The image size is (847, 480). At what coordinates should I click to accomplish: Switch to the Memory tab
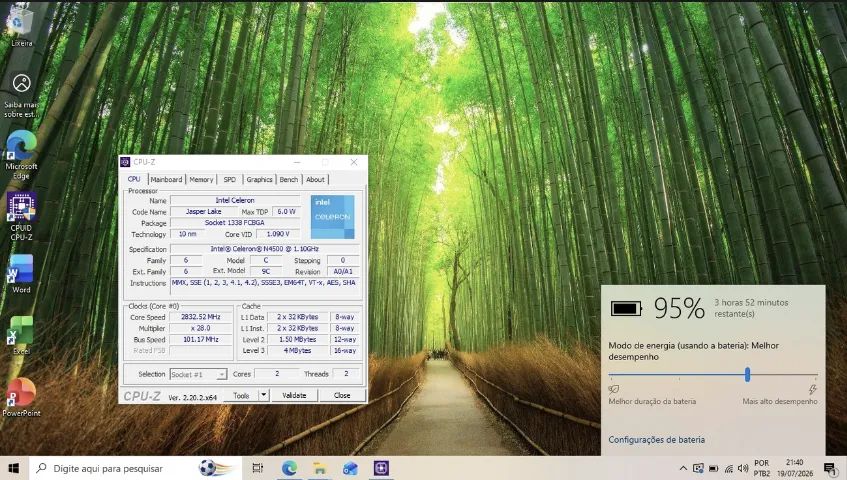[201, 179]
